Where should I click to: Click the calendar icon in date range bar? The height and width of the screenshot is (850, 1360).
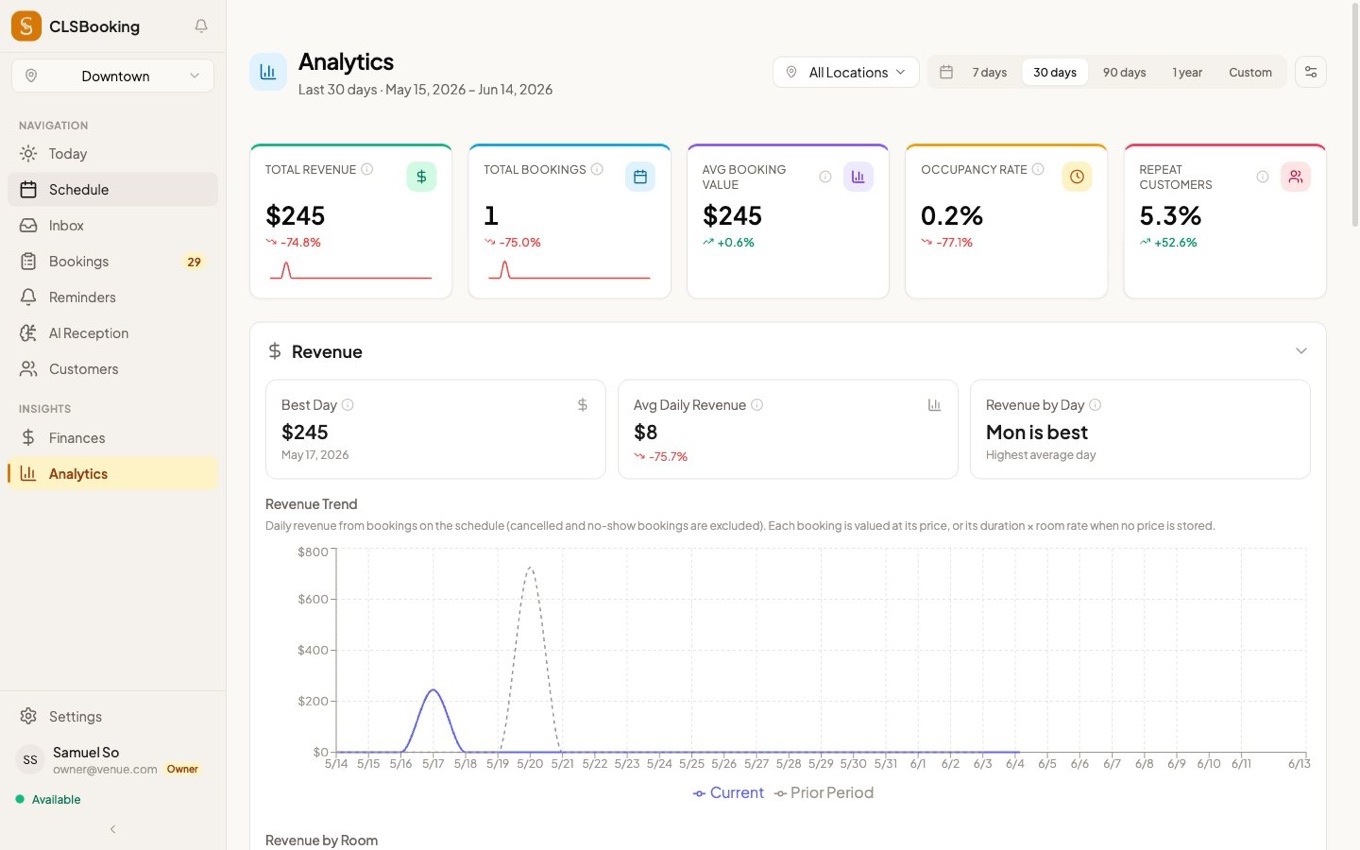[946, 72]
